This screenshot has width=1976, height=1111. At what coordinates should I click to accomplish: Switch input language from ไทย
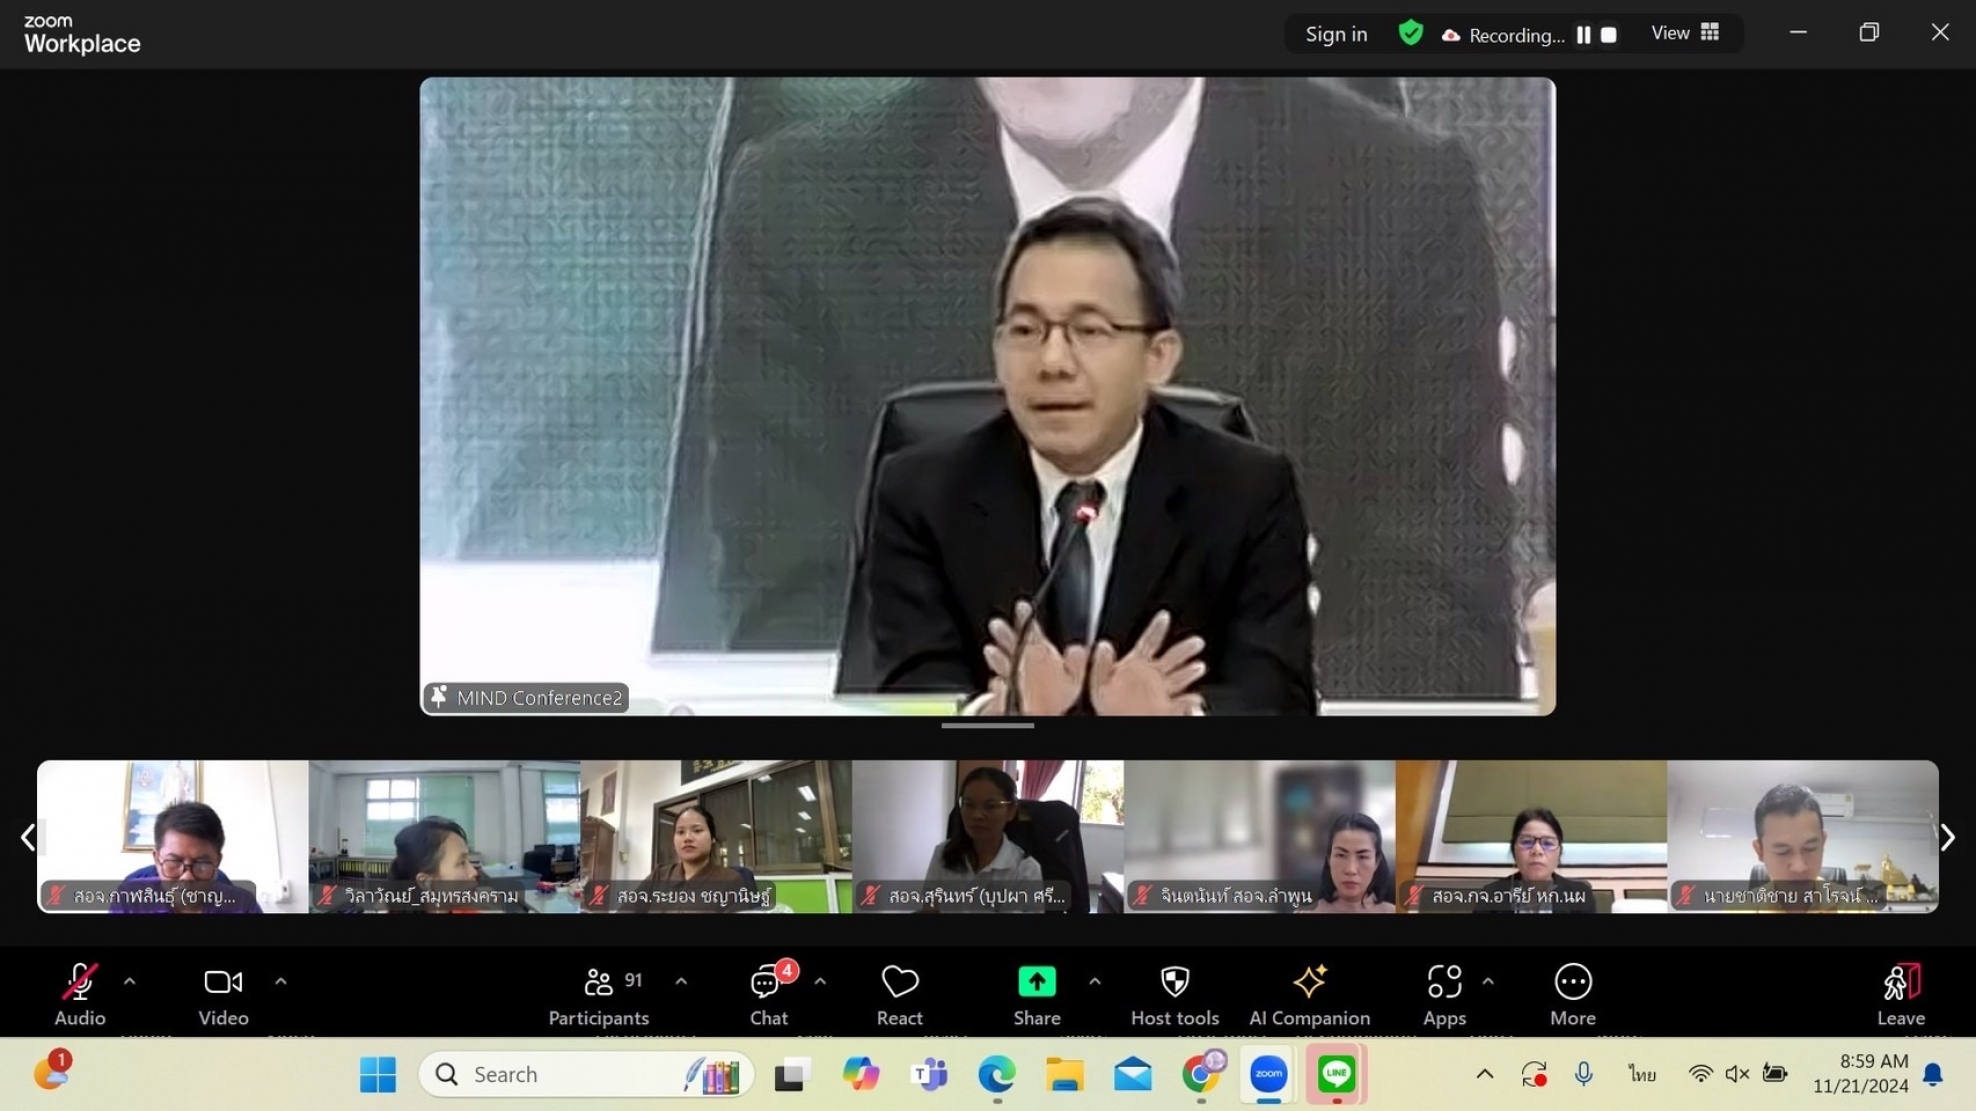pos(1642,1074)
